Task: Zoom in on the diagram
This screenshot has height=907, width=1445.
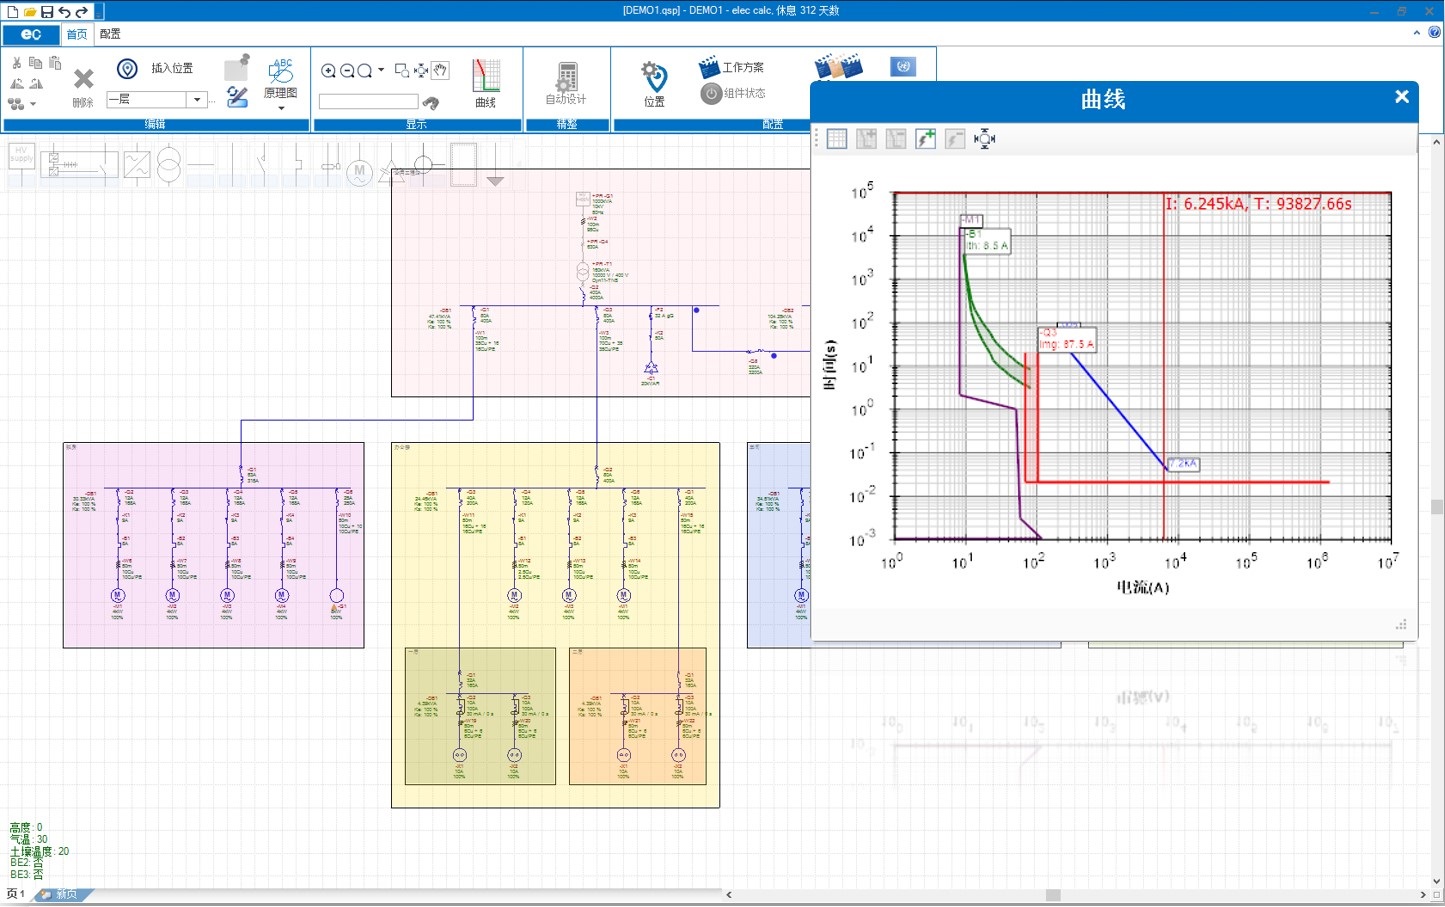Action: pos(328,71)
